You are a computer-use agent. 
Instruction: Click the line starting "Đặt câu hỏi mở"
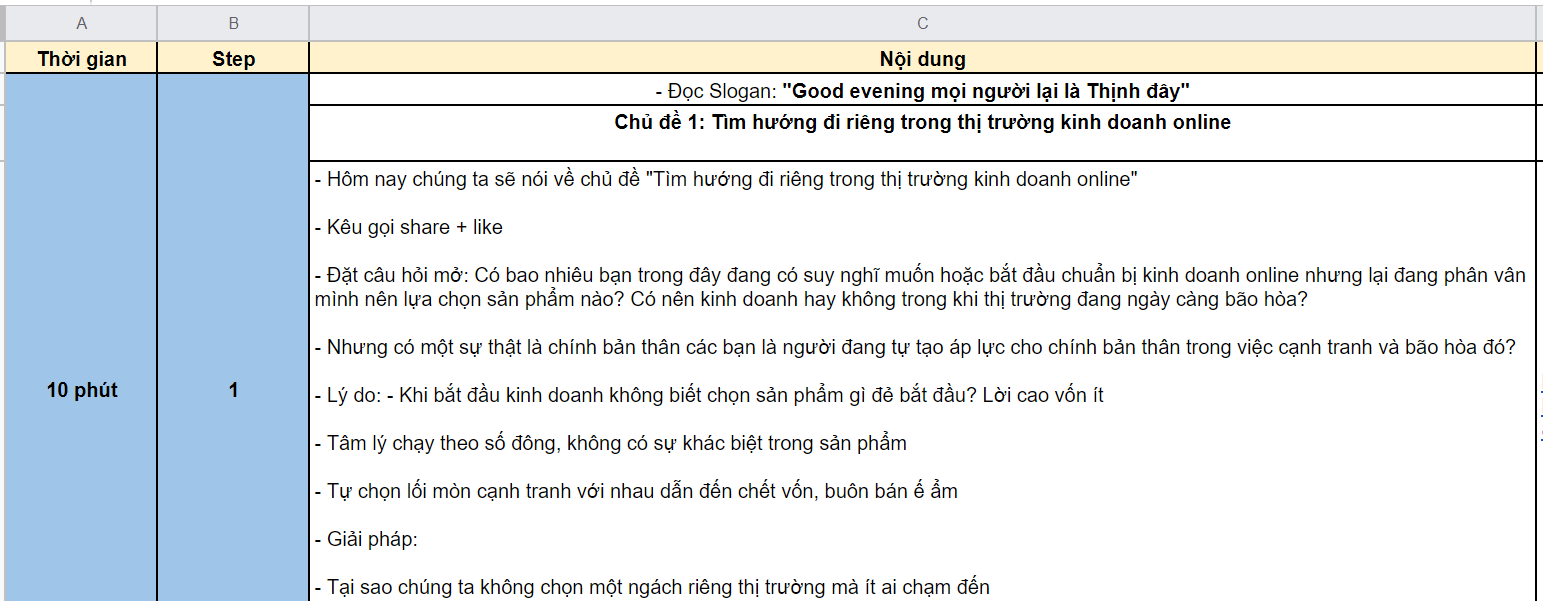click(x=920, y=286)
